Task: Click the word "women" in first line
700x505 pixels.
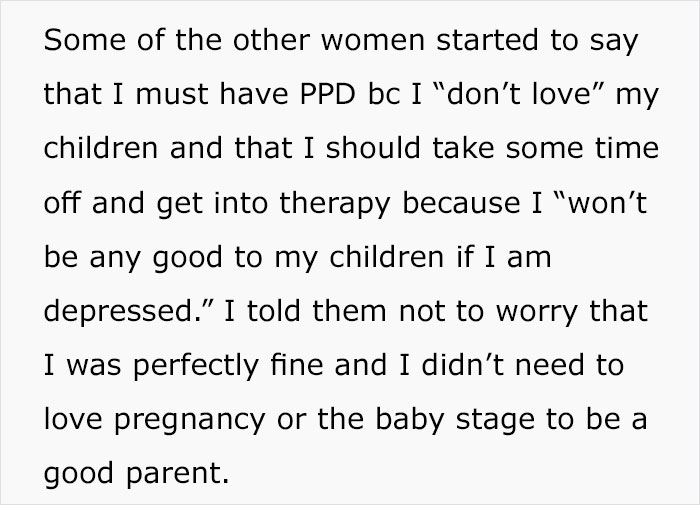Action: pos(373,40)
